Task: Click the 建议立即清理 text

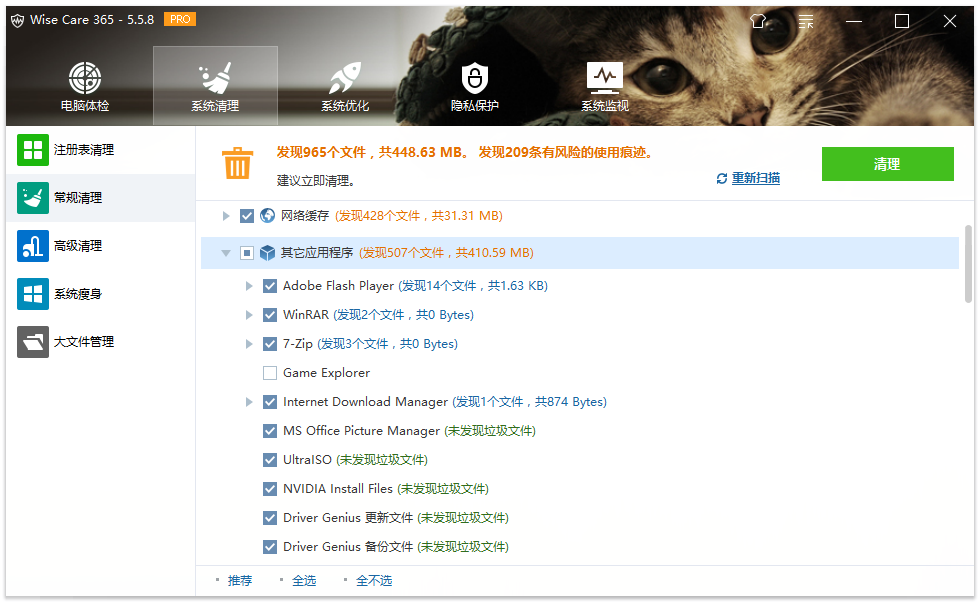Action: [x=316, y=181]
